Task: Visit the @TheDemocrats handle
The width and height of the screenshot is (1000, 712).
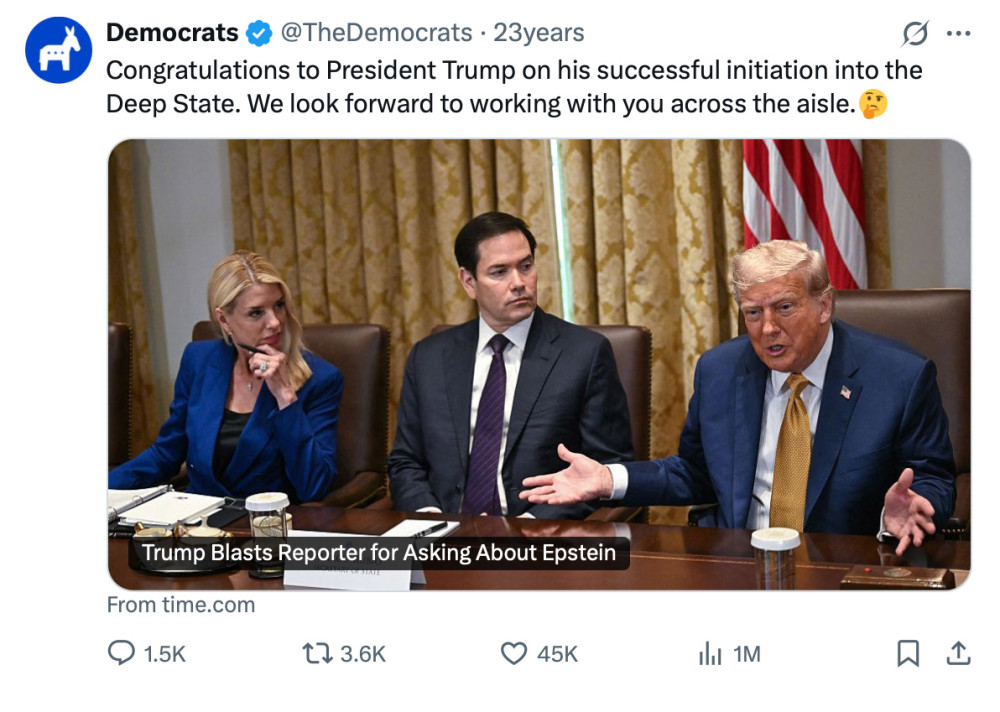Action: 376,33
